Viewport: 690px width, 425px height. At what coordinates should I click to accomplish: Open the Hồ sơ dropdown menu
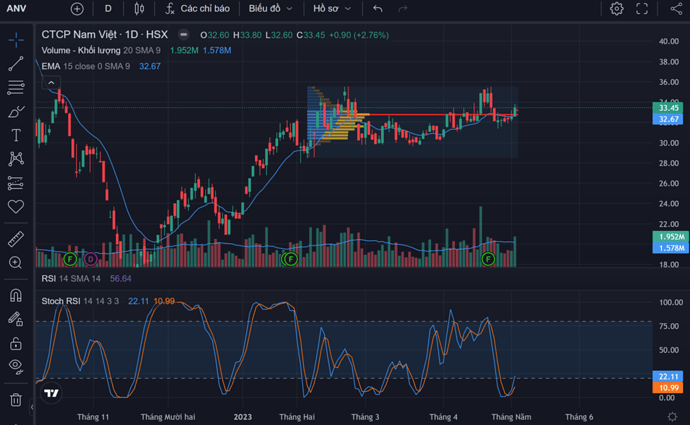point(332,8)
